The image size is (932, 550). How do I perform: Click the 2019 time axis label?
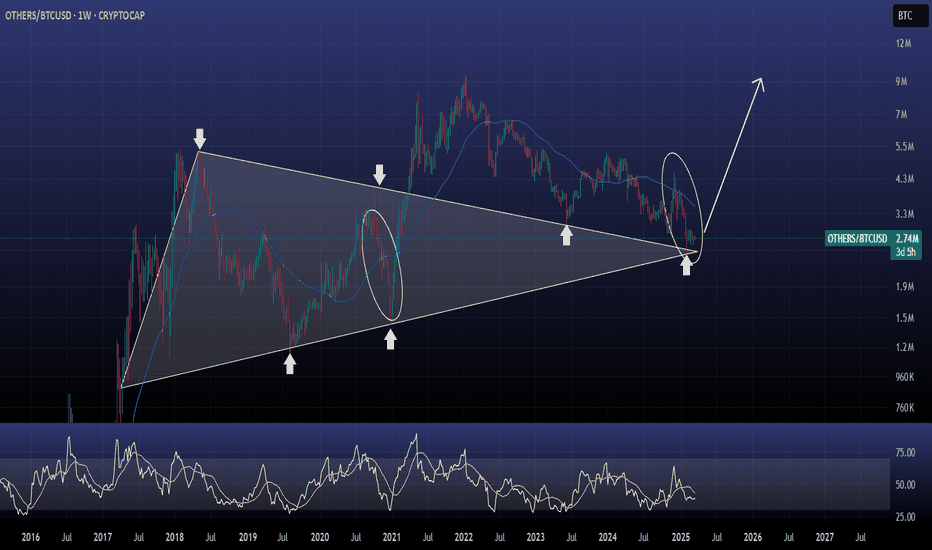[248, 538]
